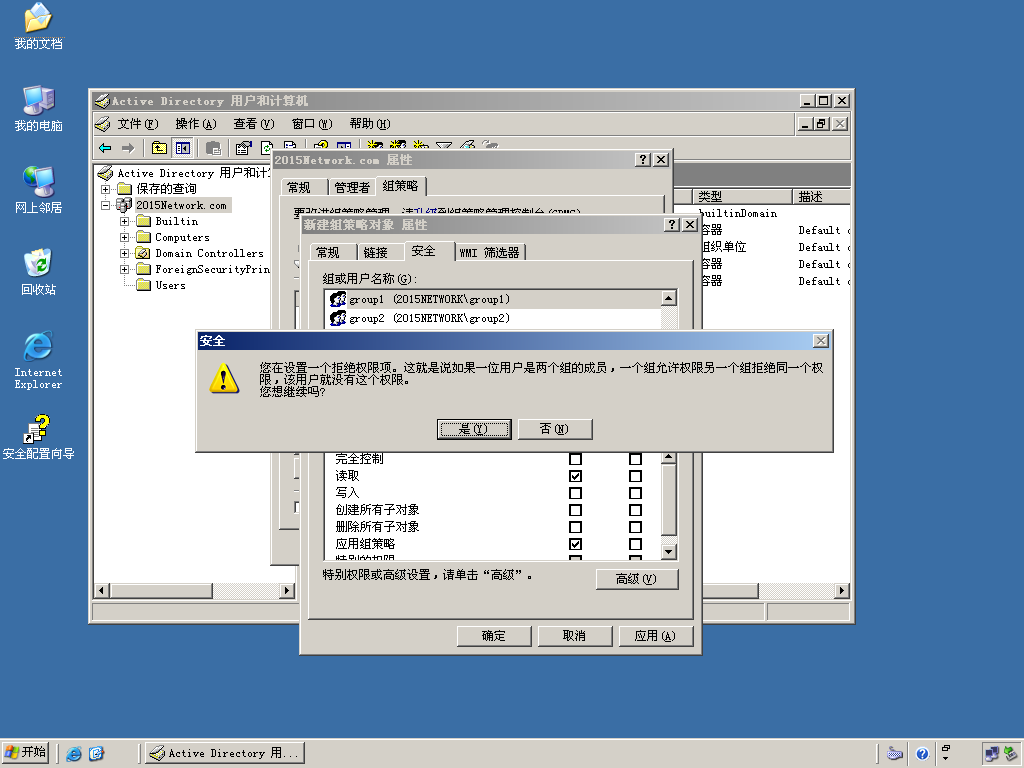Check the Deny box for 读取

tap(635, 476)
